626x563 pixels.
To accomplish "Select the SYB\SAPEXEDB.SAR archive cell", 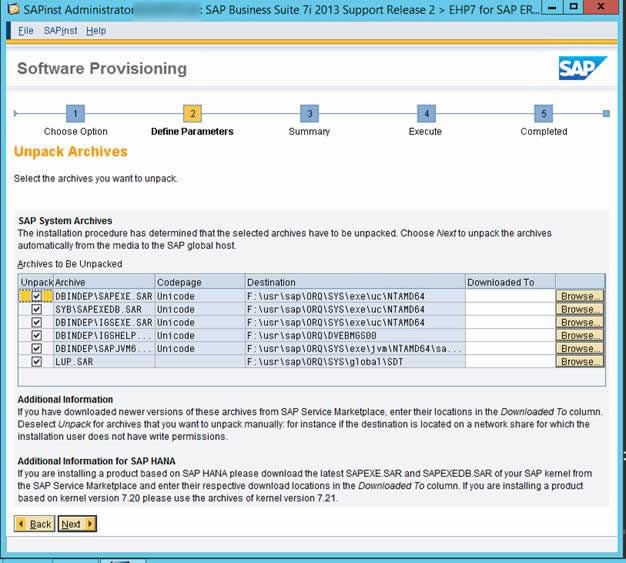I will tap(104, 309).
